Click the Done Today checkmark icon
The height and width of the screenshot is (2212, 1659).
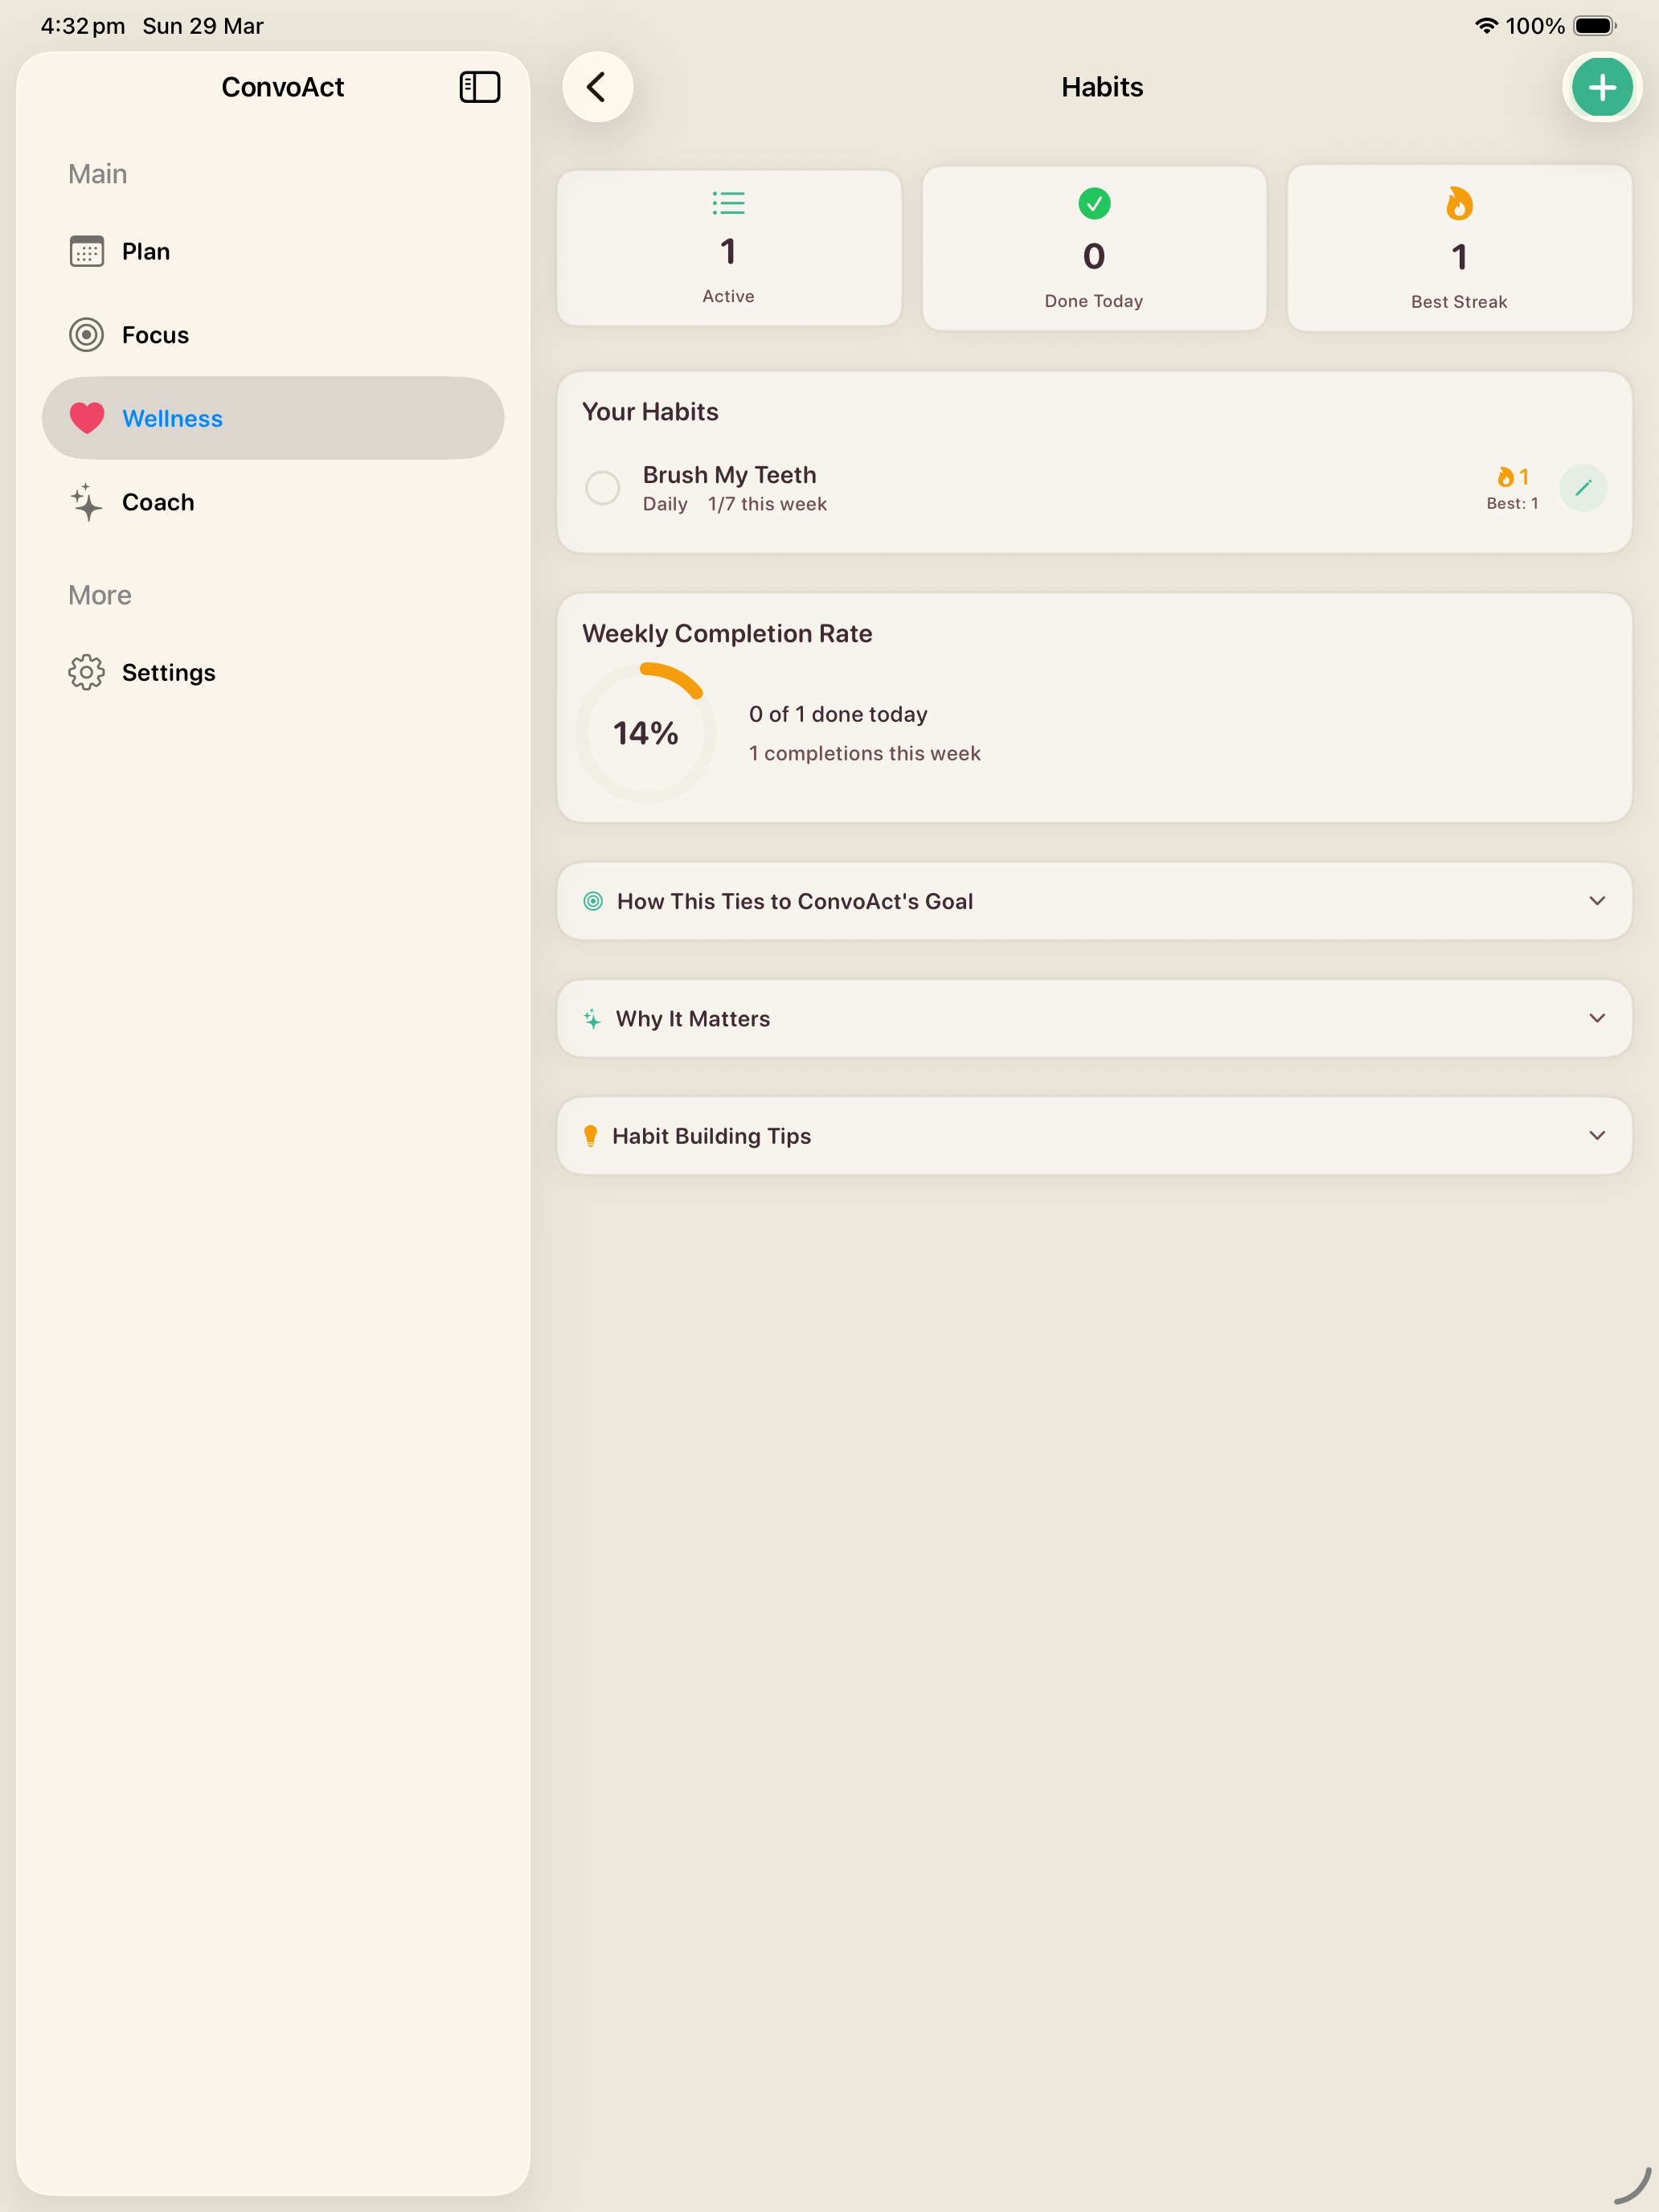coord(1094,204)
